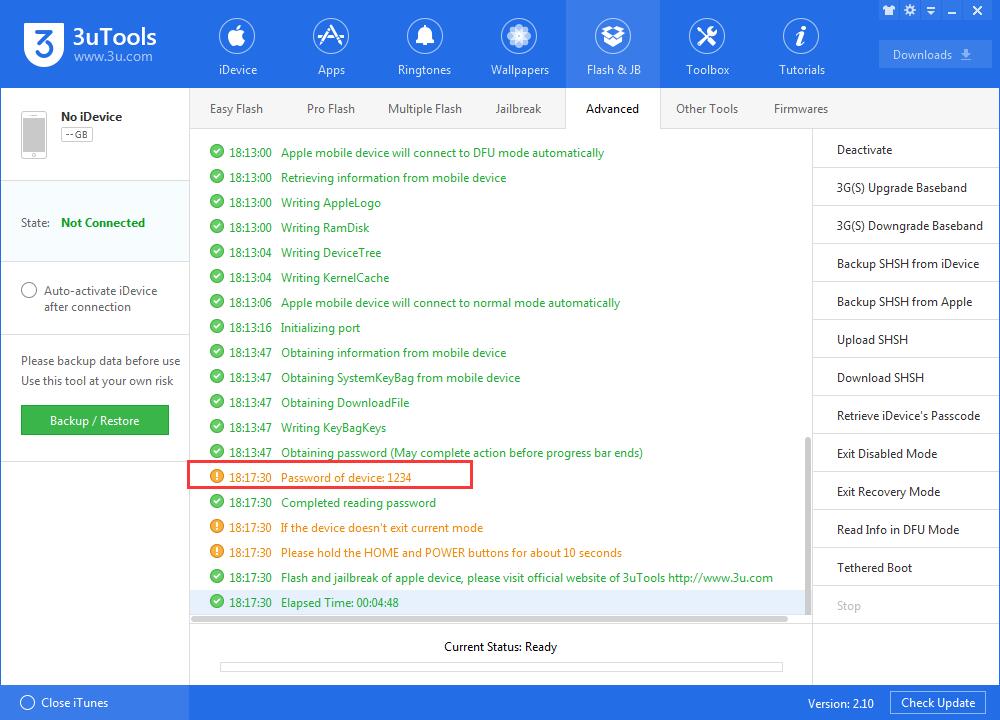1000x720 pixels.
Task: Select the Obtaining SystemKeyBag log row
Action: 497,378
